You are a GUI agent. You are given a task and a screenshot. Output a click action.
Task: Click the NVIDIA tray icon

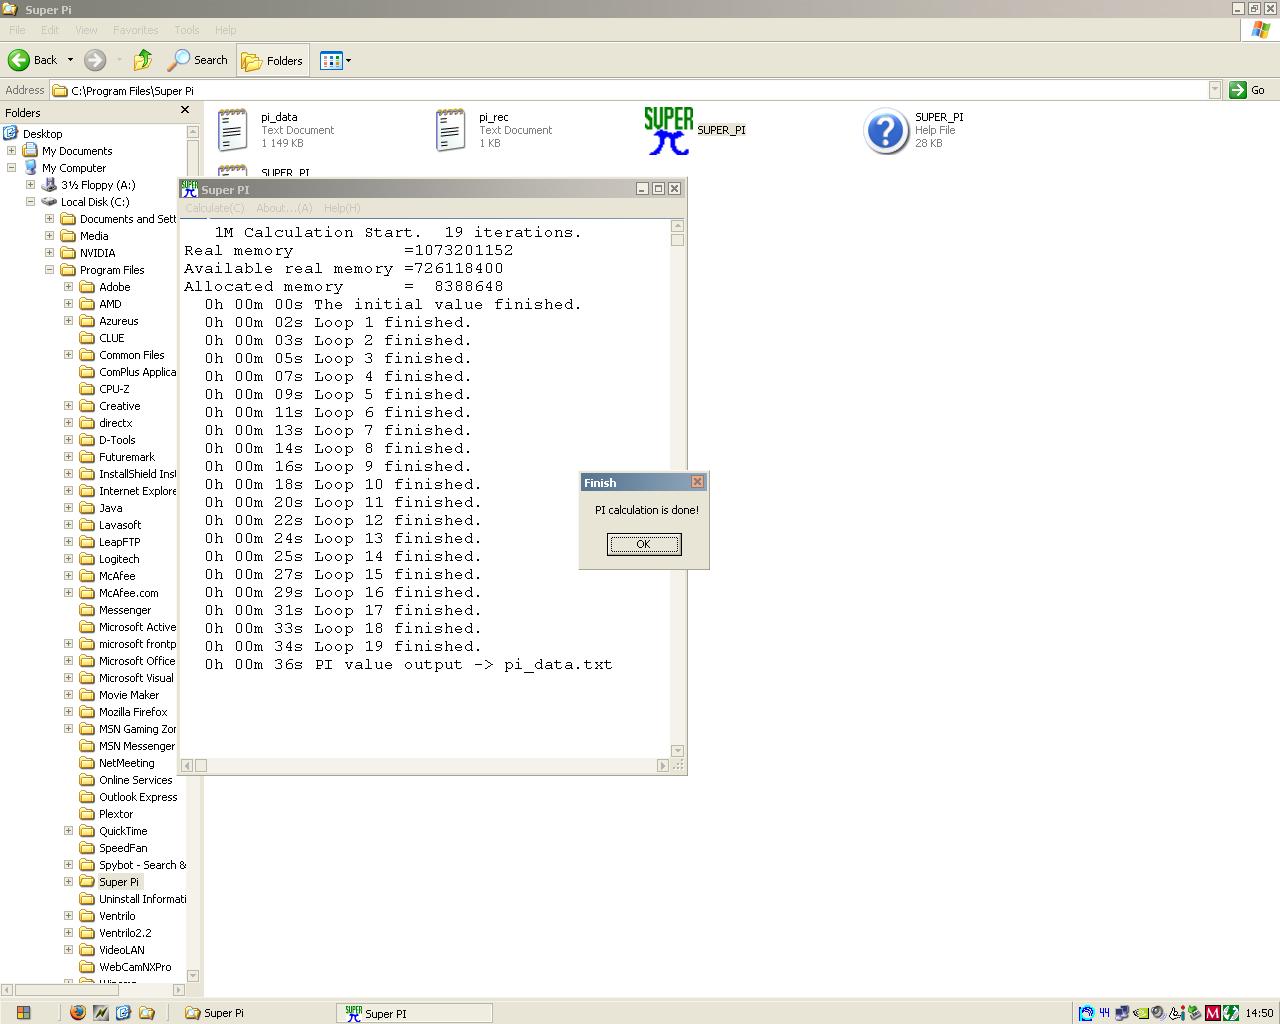[x=1141, y=1013]
